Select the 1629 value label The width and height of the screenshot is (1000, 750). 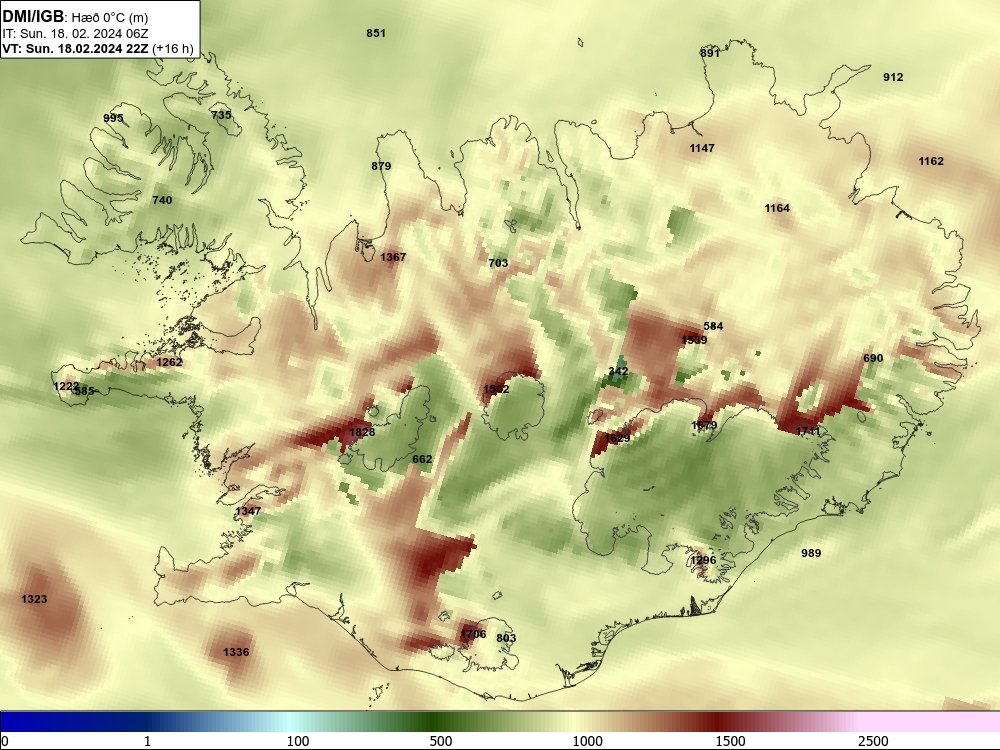[x=617, y=438]
